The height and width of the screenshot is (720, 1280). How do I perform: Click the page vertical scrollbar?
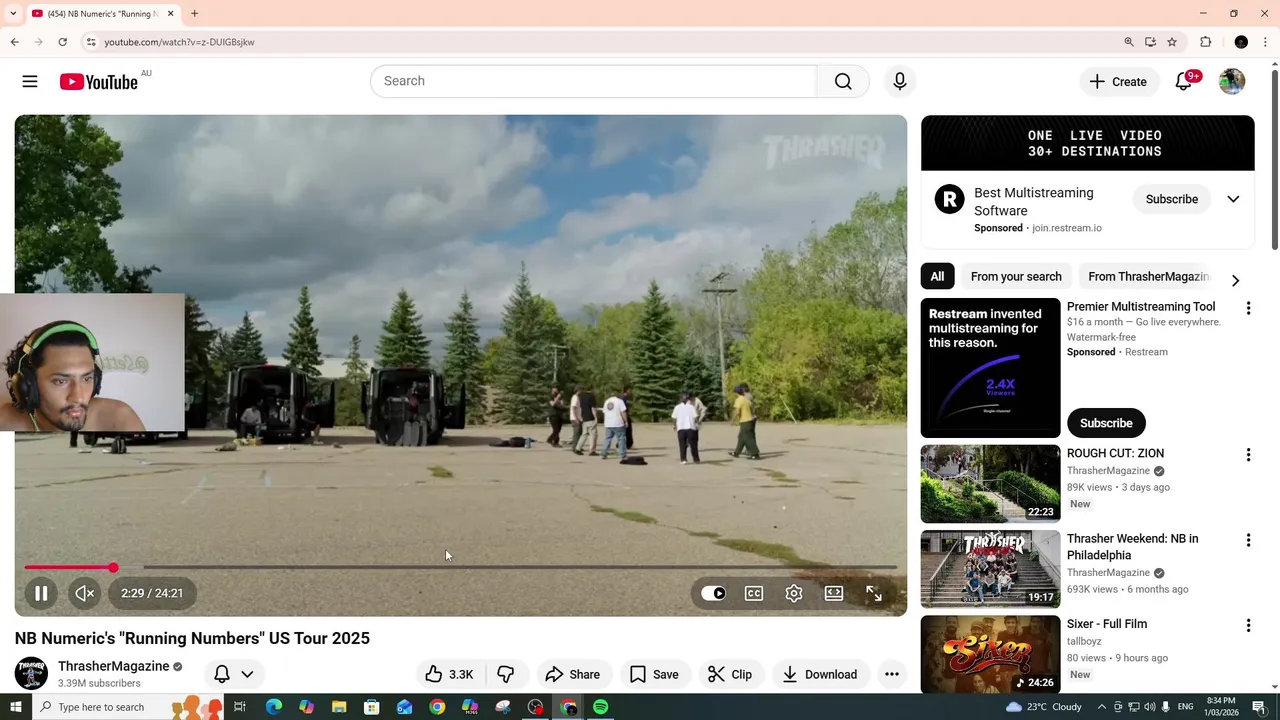[1274, 160]
